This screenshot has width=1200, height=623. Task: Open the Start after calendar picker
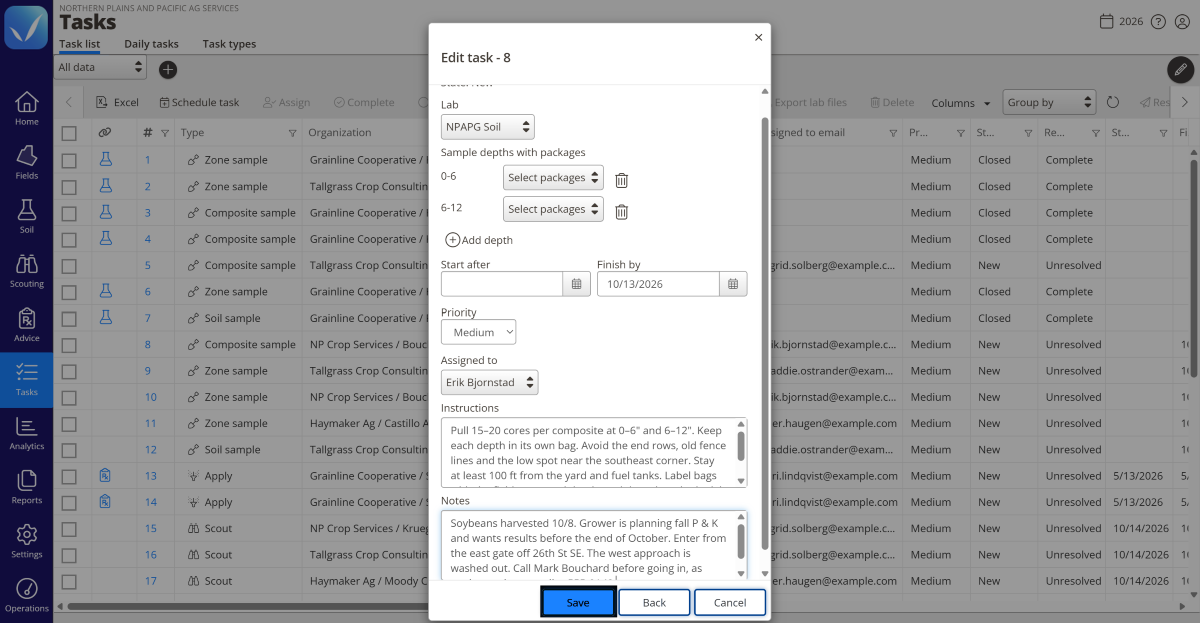click(x=576, y=284)
